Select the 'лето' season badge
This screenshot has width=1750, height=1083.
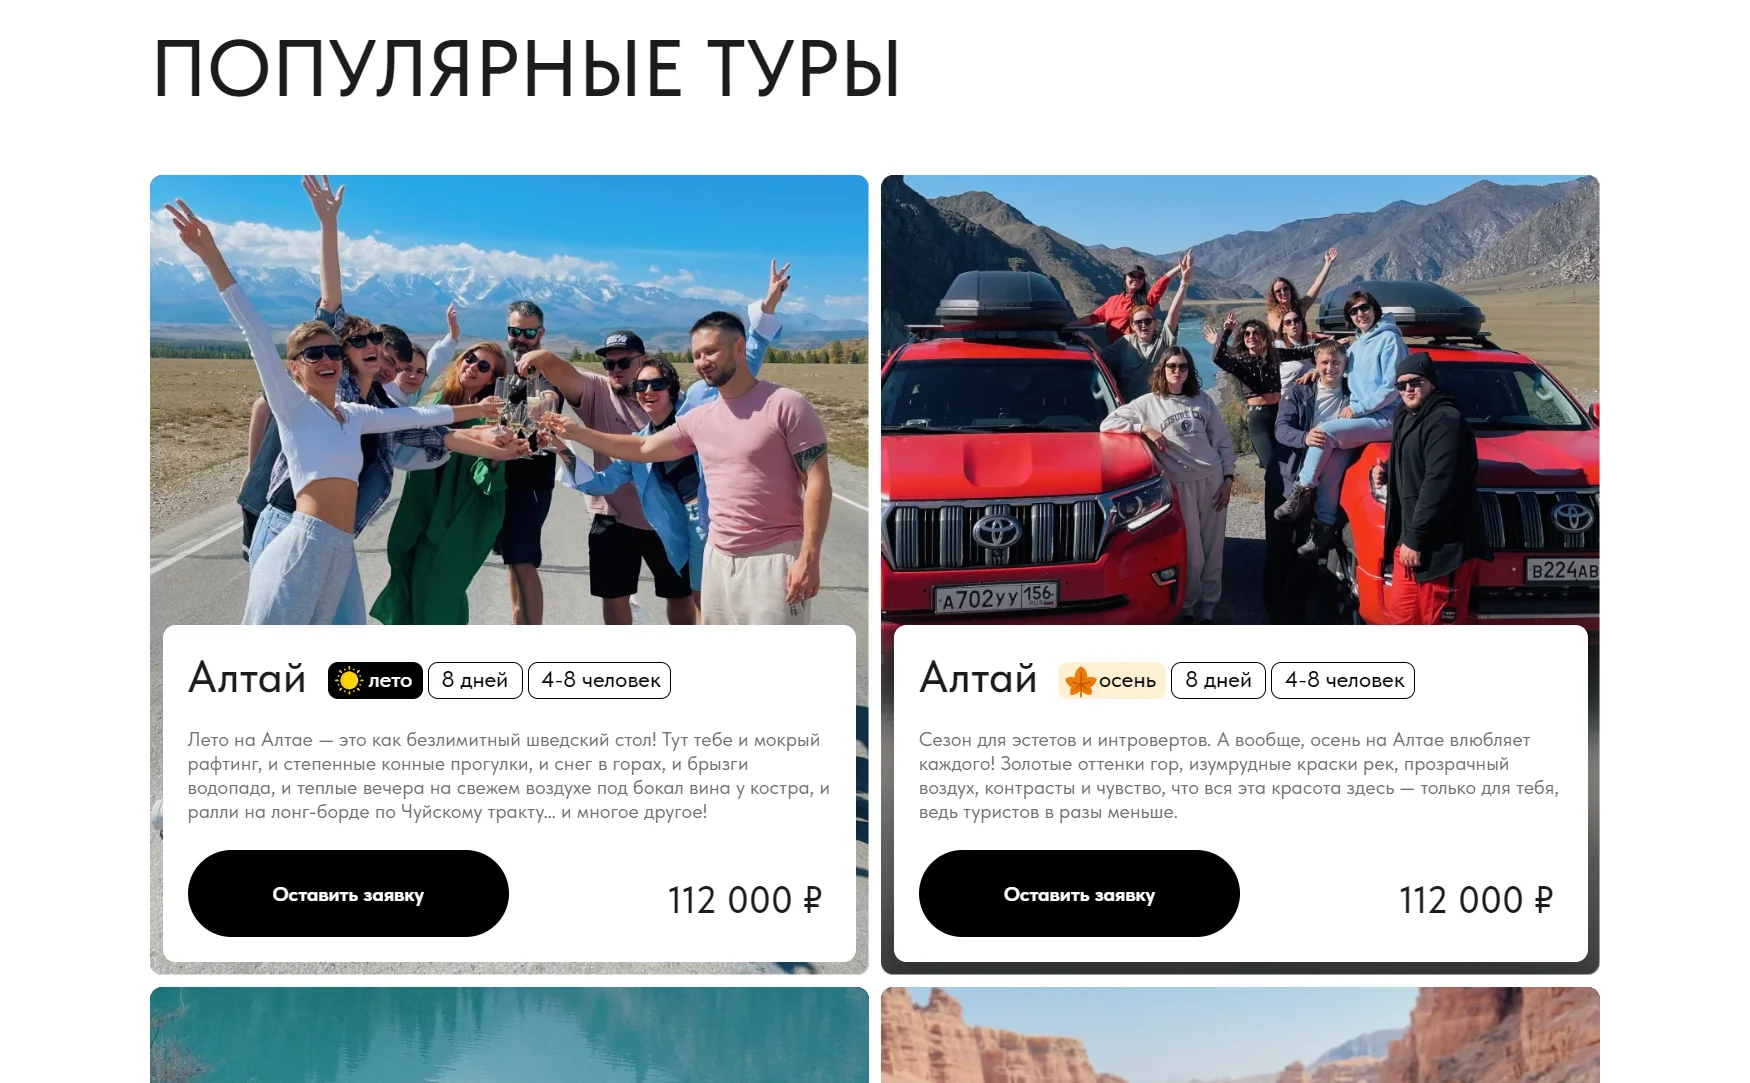coord(375,680)
